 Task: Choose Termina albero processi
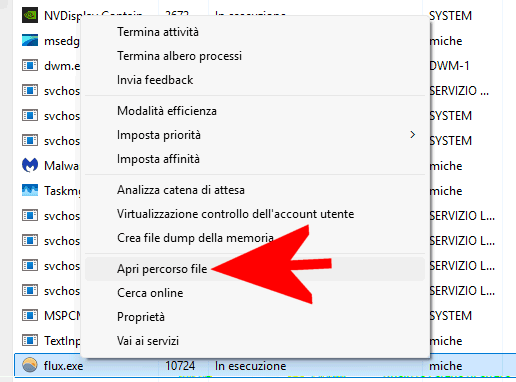255,56
